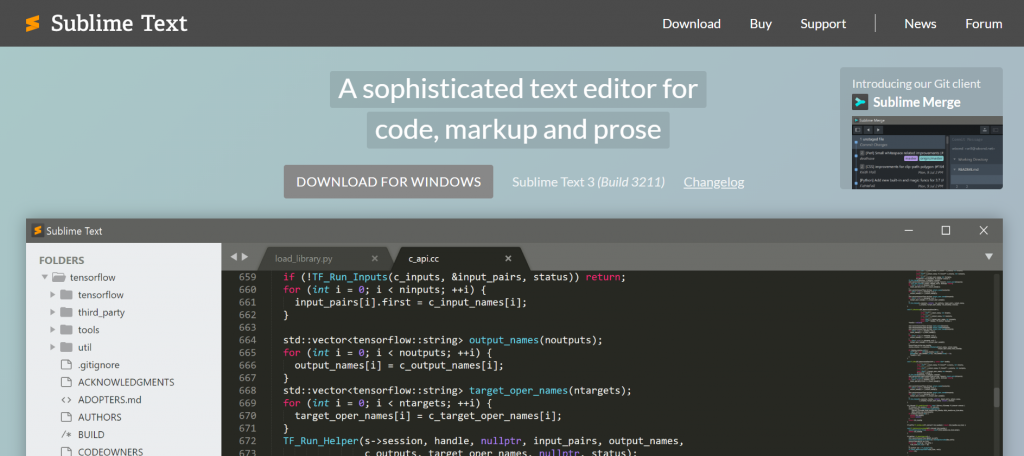Click the Sublime Text editor window title icon

coord(37,231)
